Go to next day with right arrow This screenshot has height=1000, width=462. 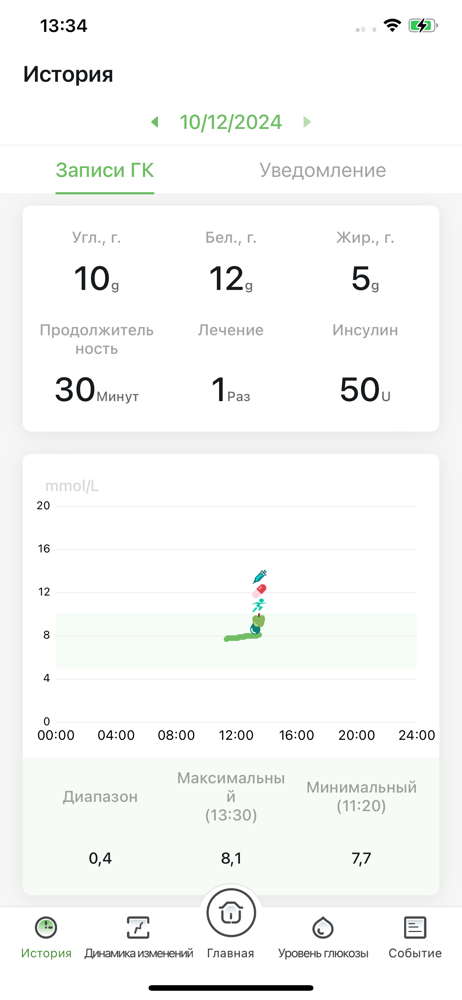pyautogui.click(x=308, y=122)
